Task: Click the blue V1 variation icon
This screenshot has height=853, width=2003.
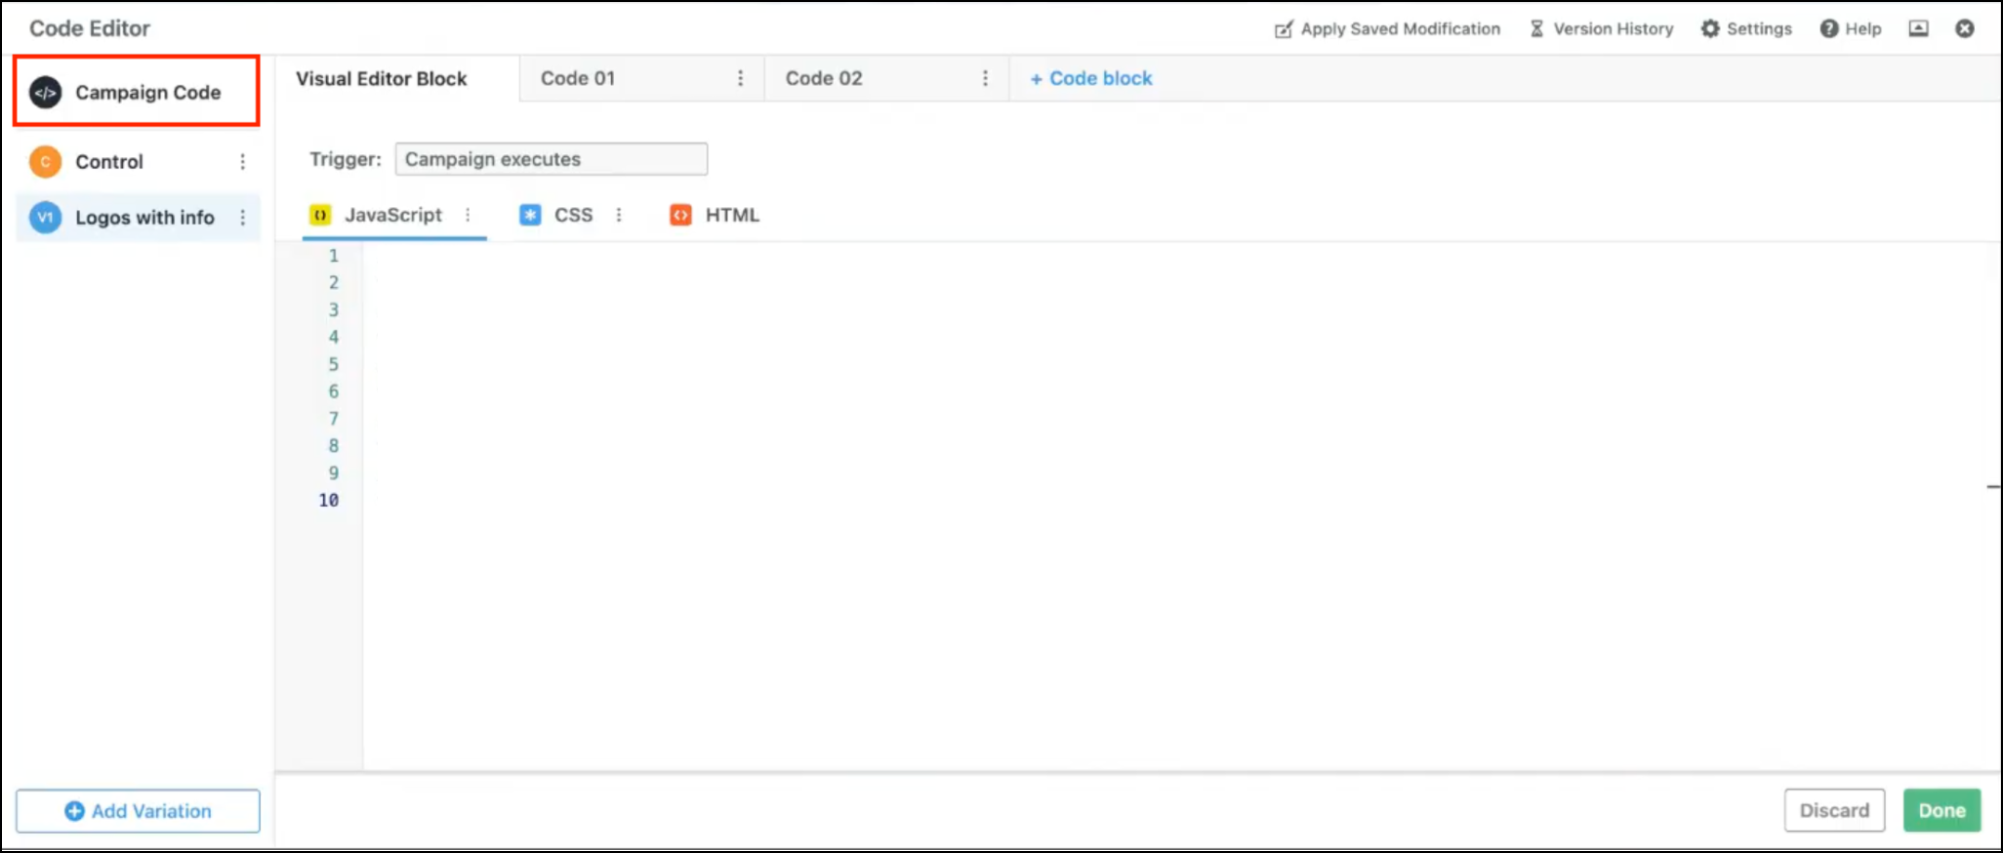Action: 45,218
